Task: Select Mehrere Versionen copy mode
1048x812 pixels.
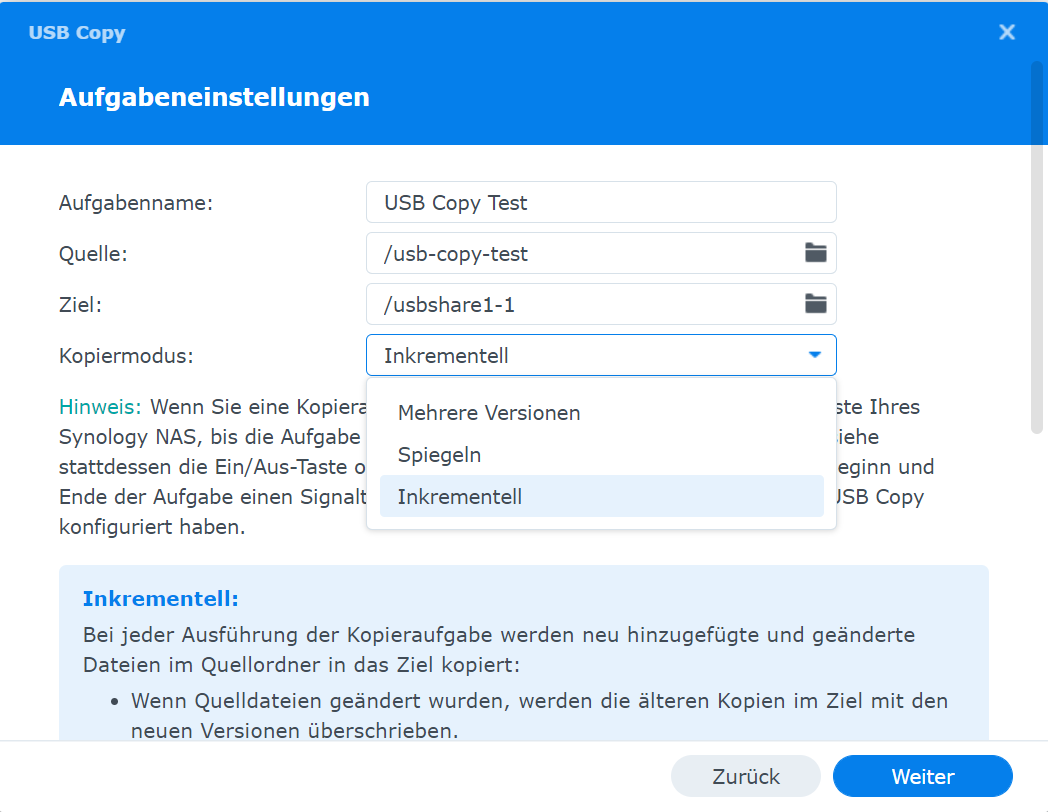Action: pos(489,412)
